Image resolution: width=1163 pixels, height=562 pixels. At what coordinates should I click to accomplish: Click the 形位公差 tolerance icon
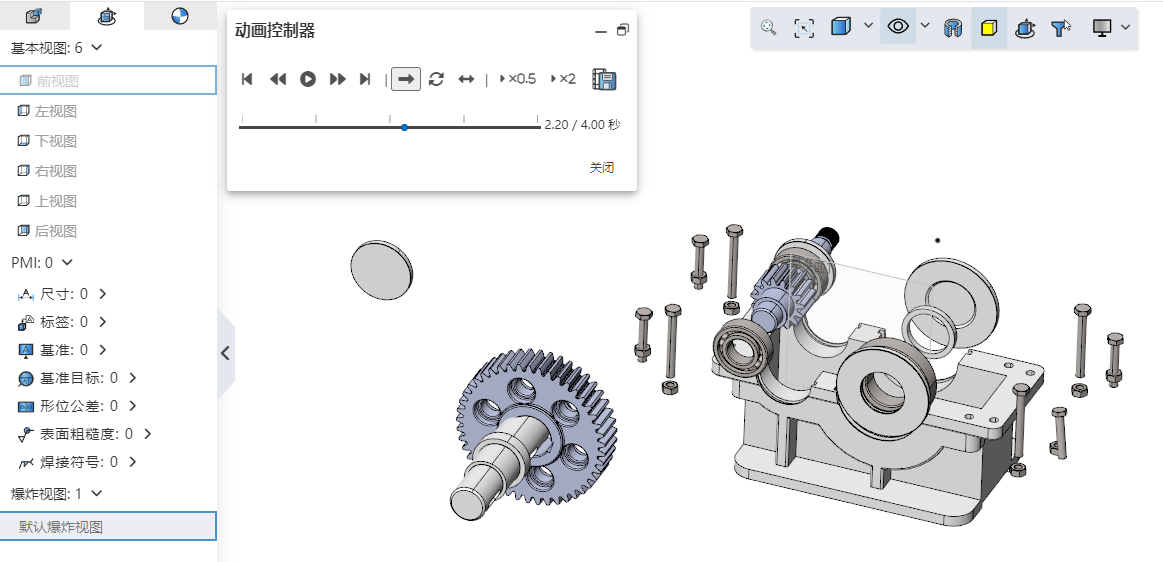26,406
